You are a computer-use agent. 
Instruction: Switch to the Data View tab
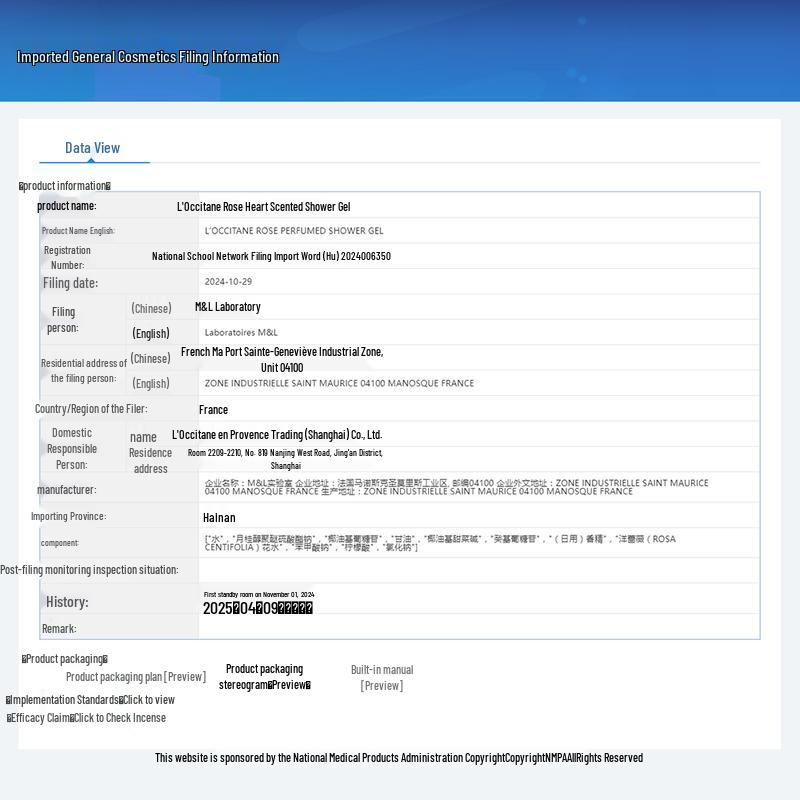93,148
